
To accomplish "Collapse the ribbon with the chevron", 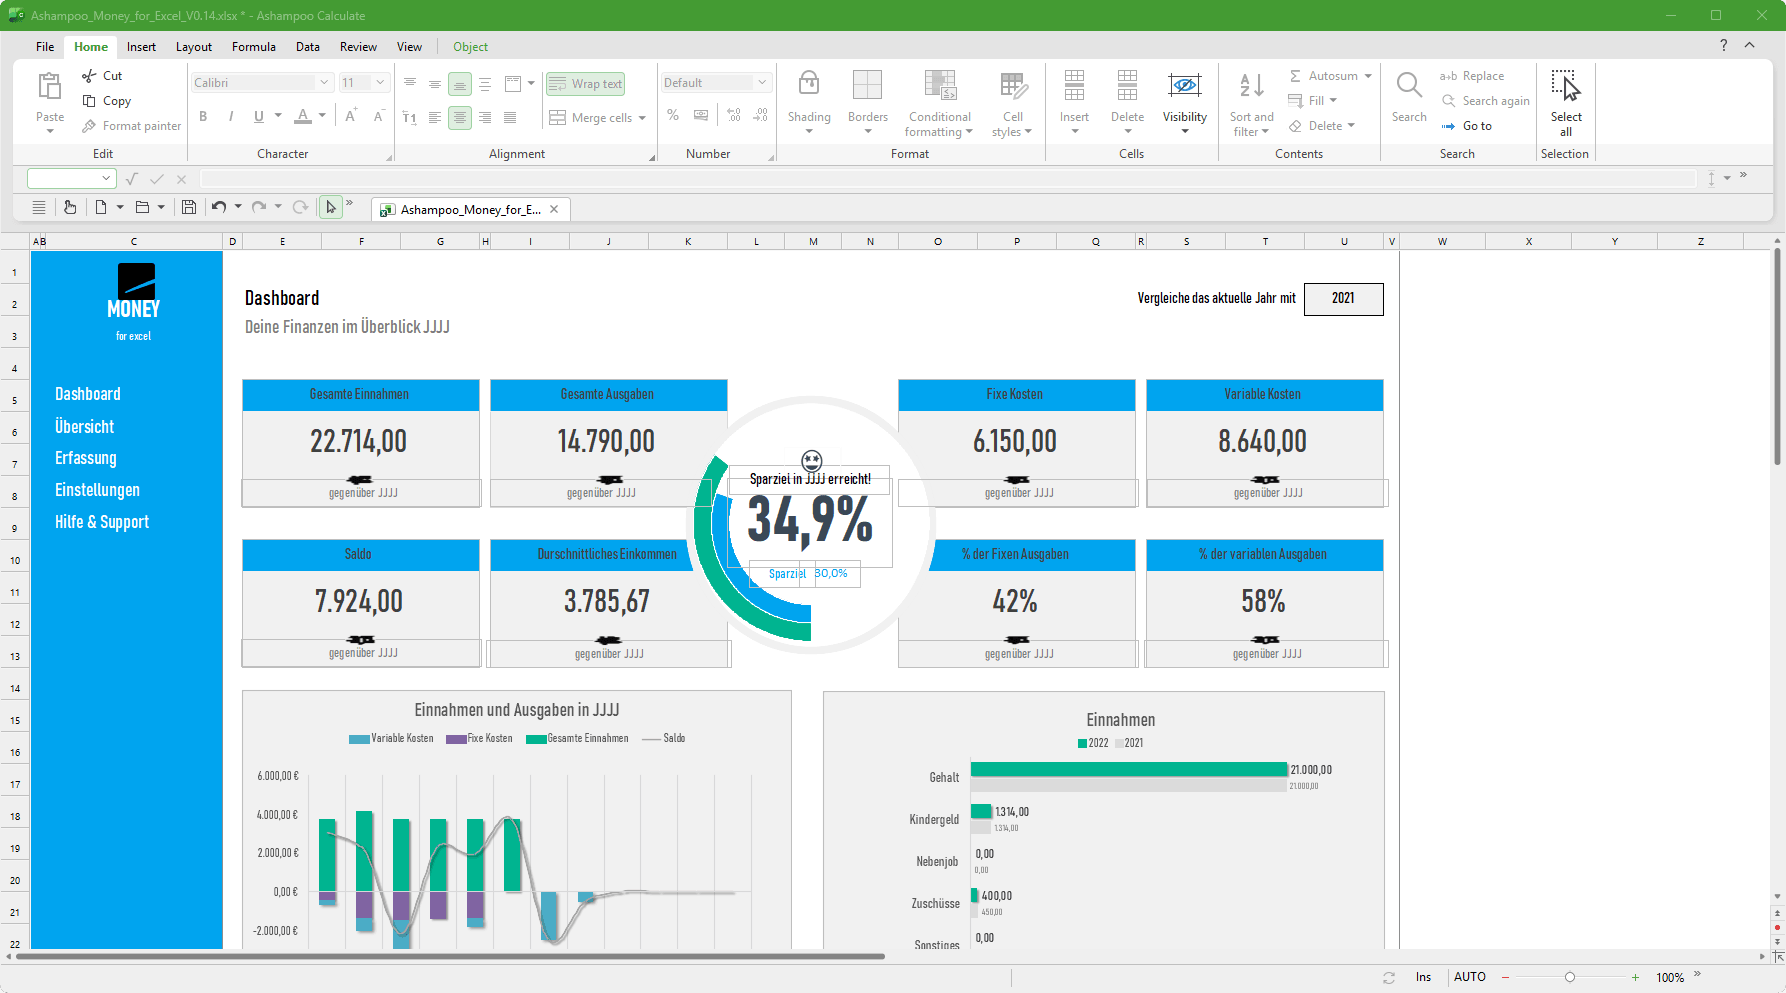I will point(1749,45).
